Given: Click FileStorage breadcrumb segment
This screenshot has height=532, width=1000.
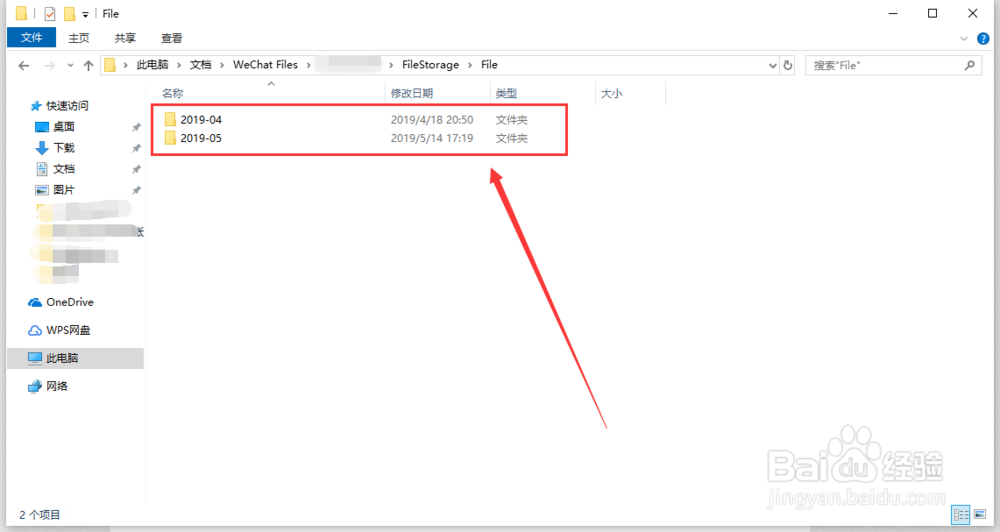Looking at the screenshot, I should [x=430, y=64].
